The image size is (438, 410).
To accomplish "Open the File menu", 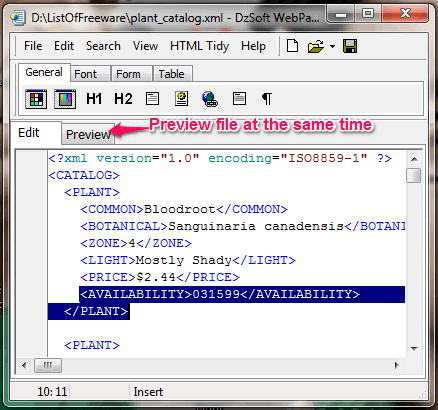I will 33,46.
